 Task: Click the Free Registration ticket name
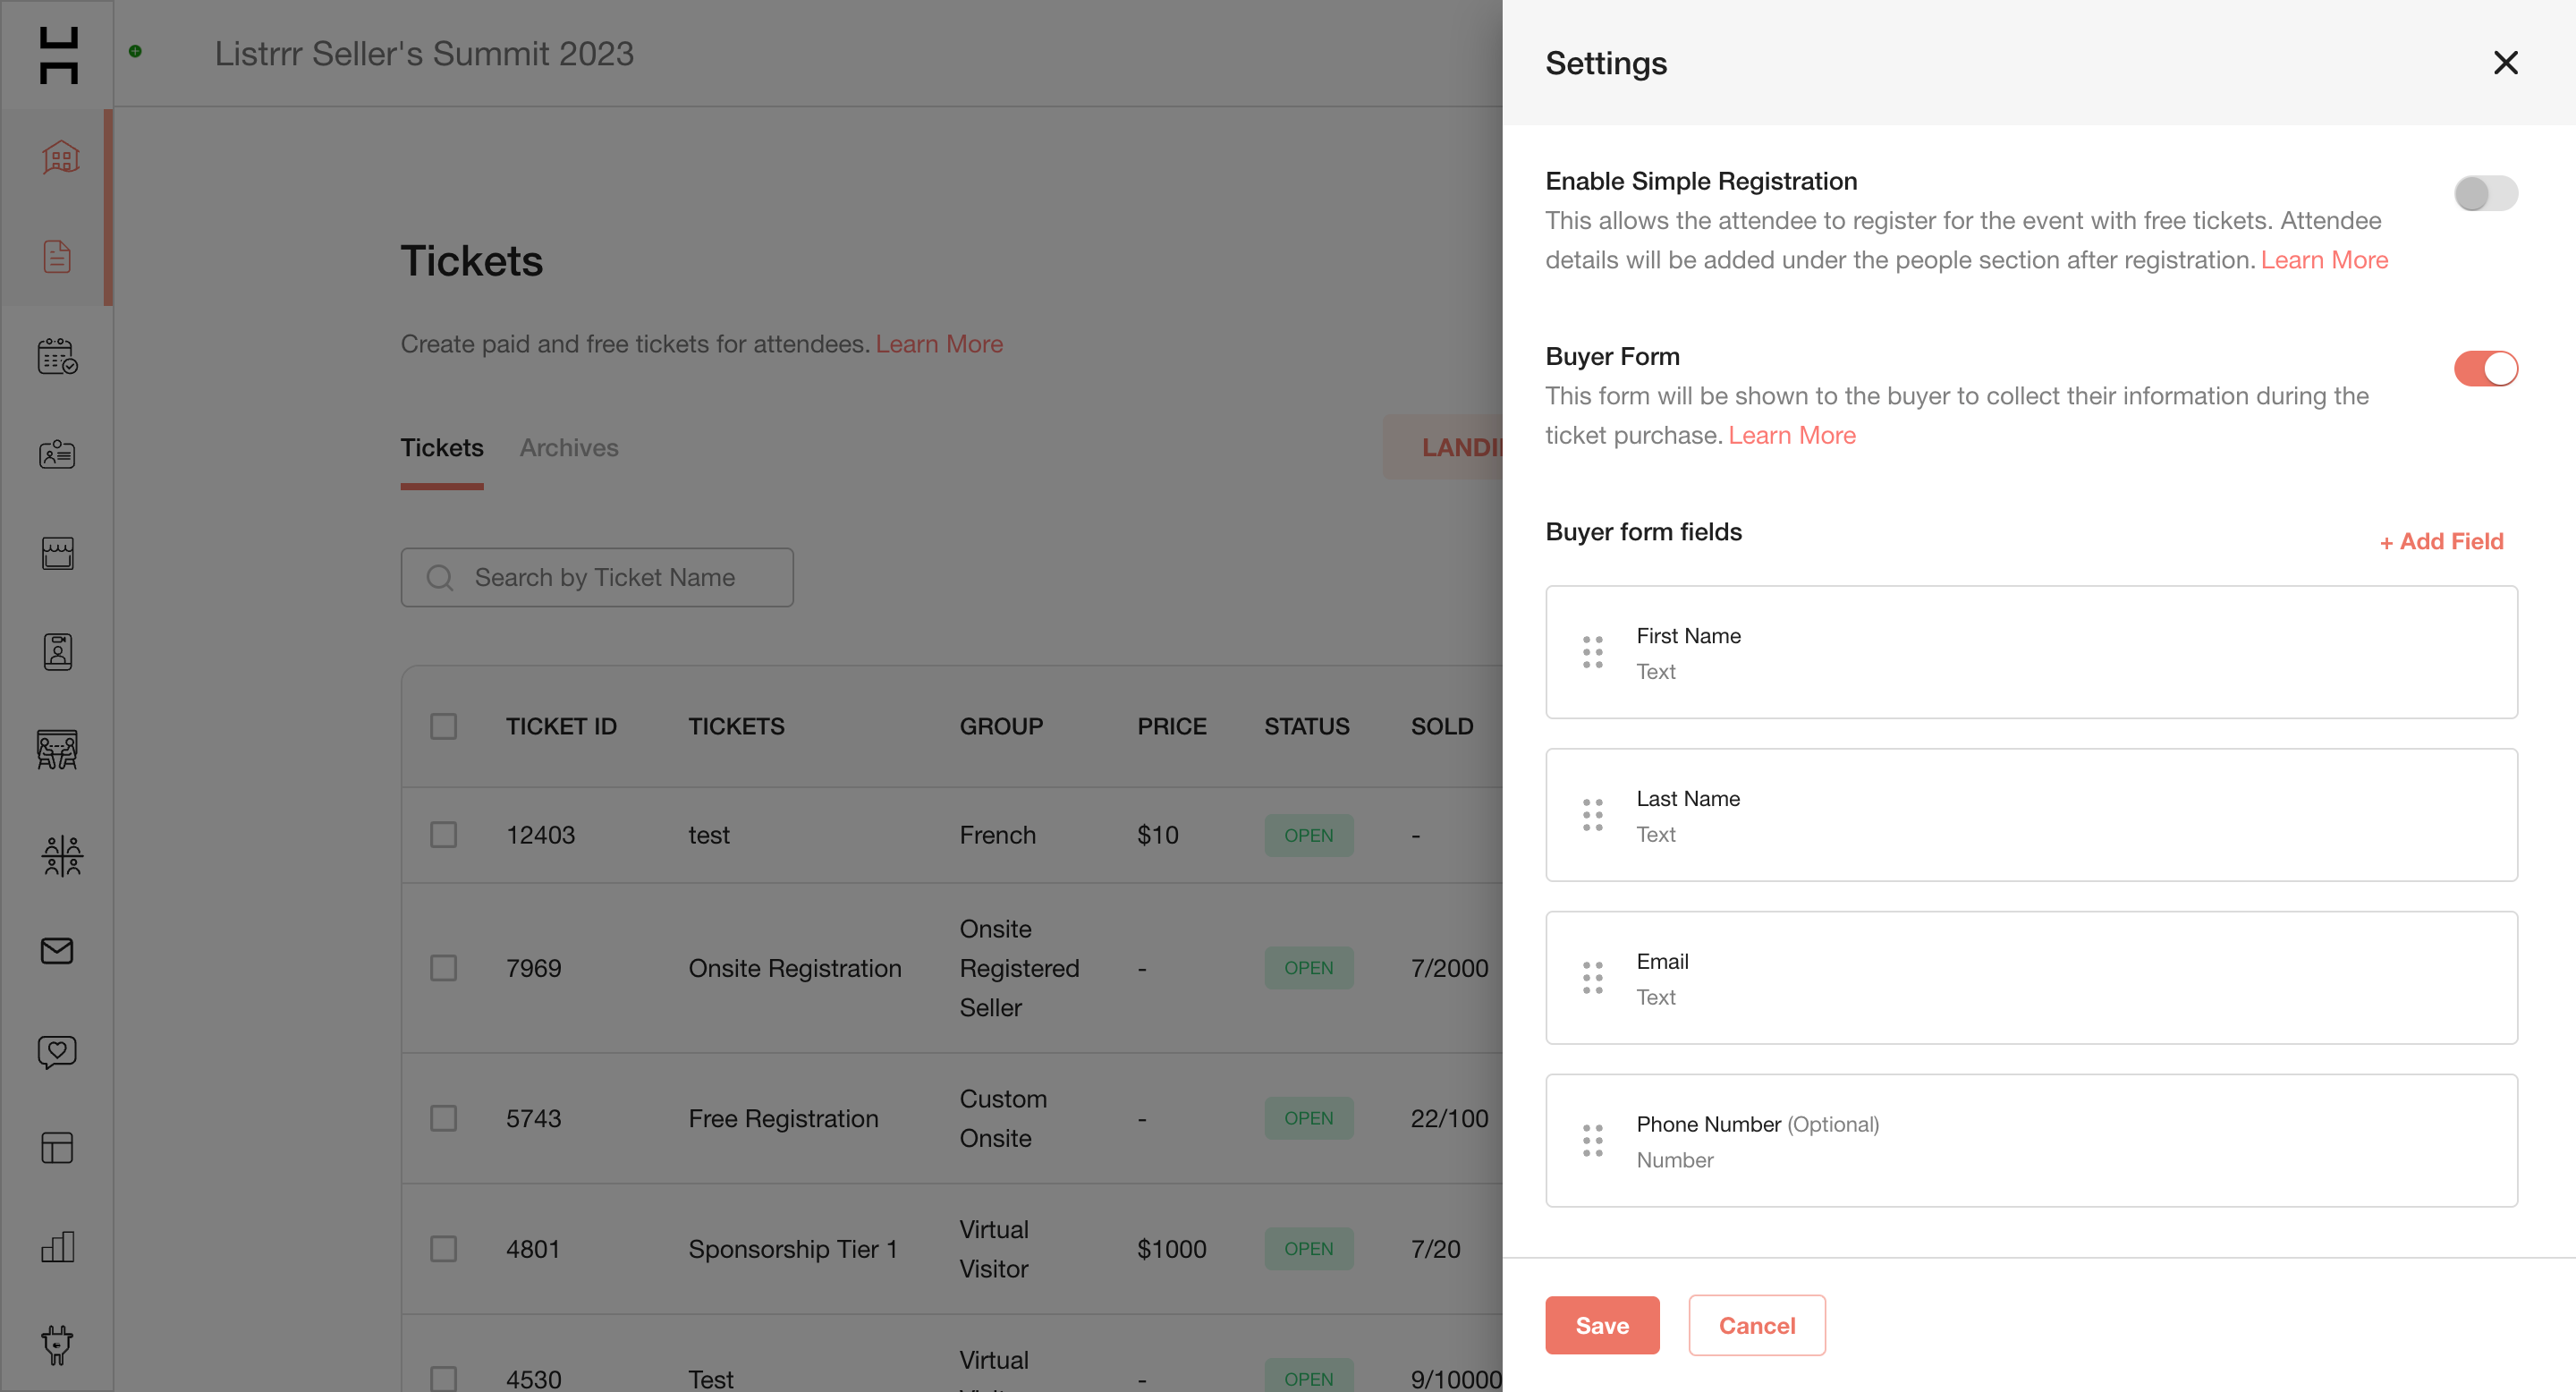[x=783, y=1118]
